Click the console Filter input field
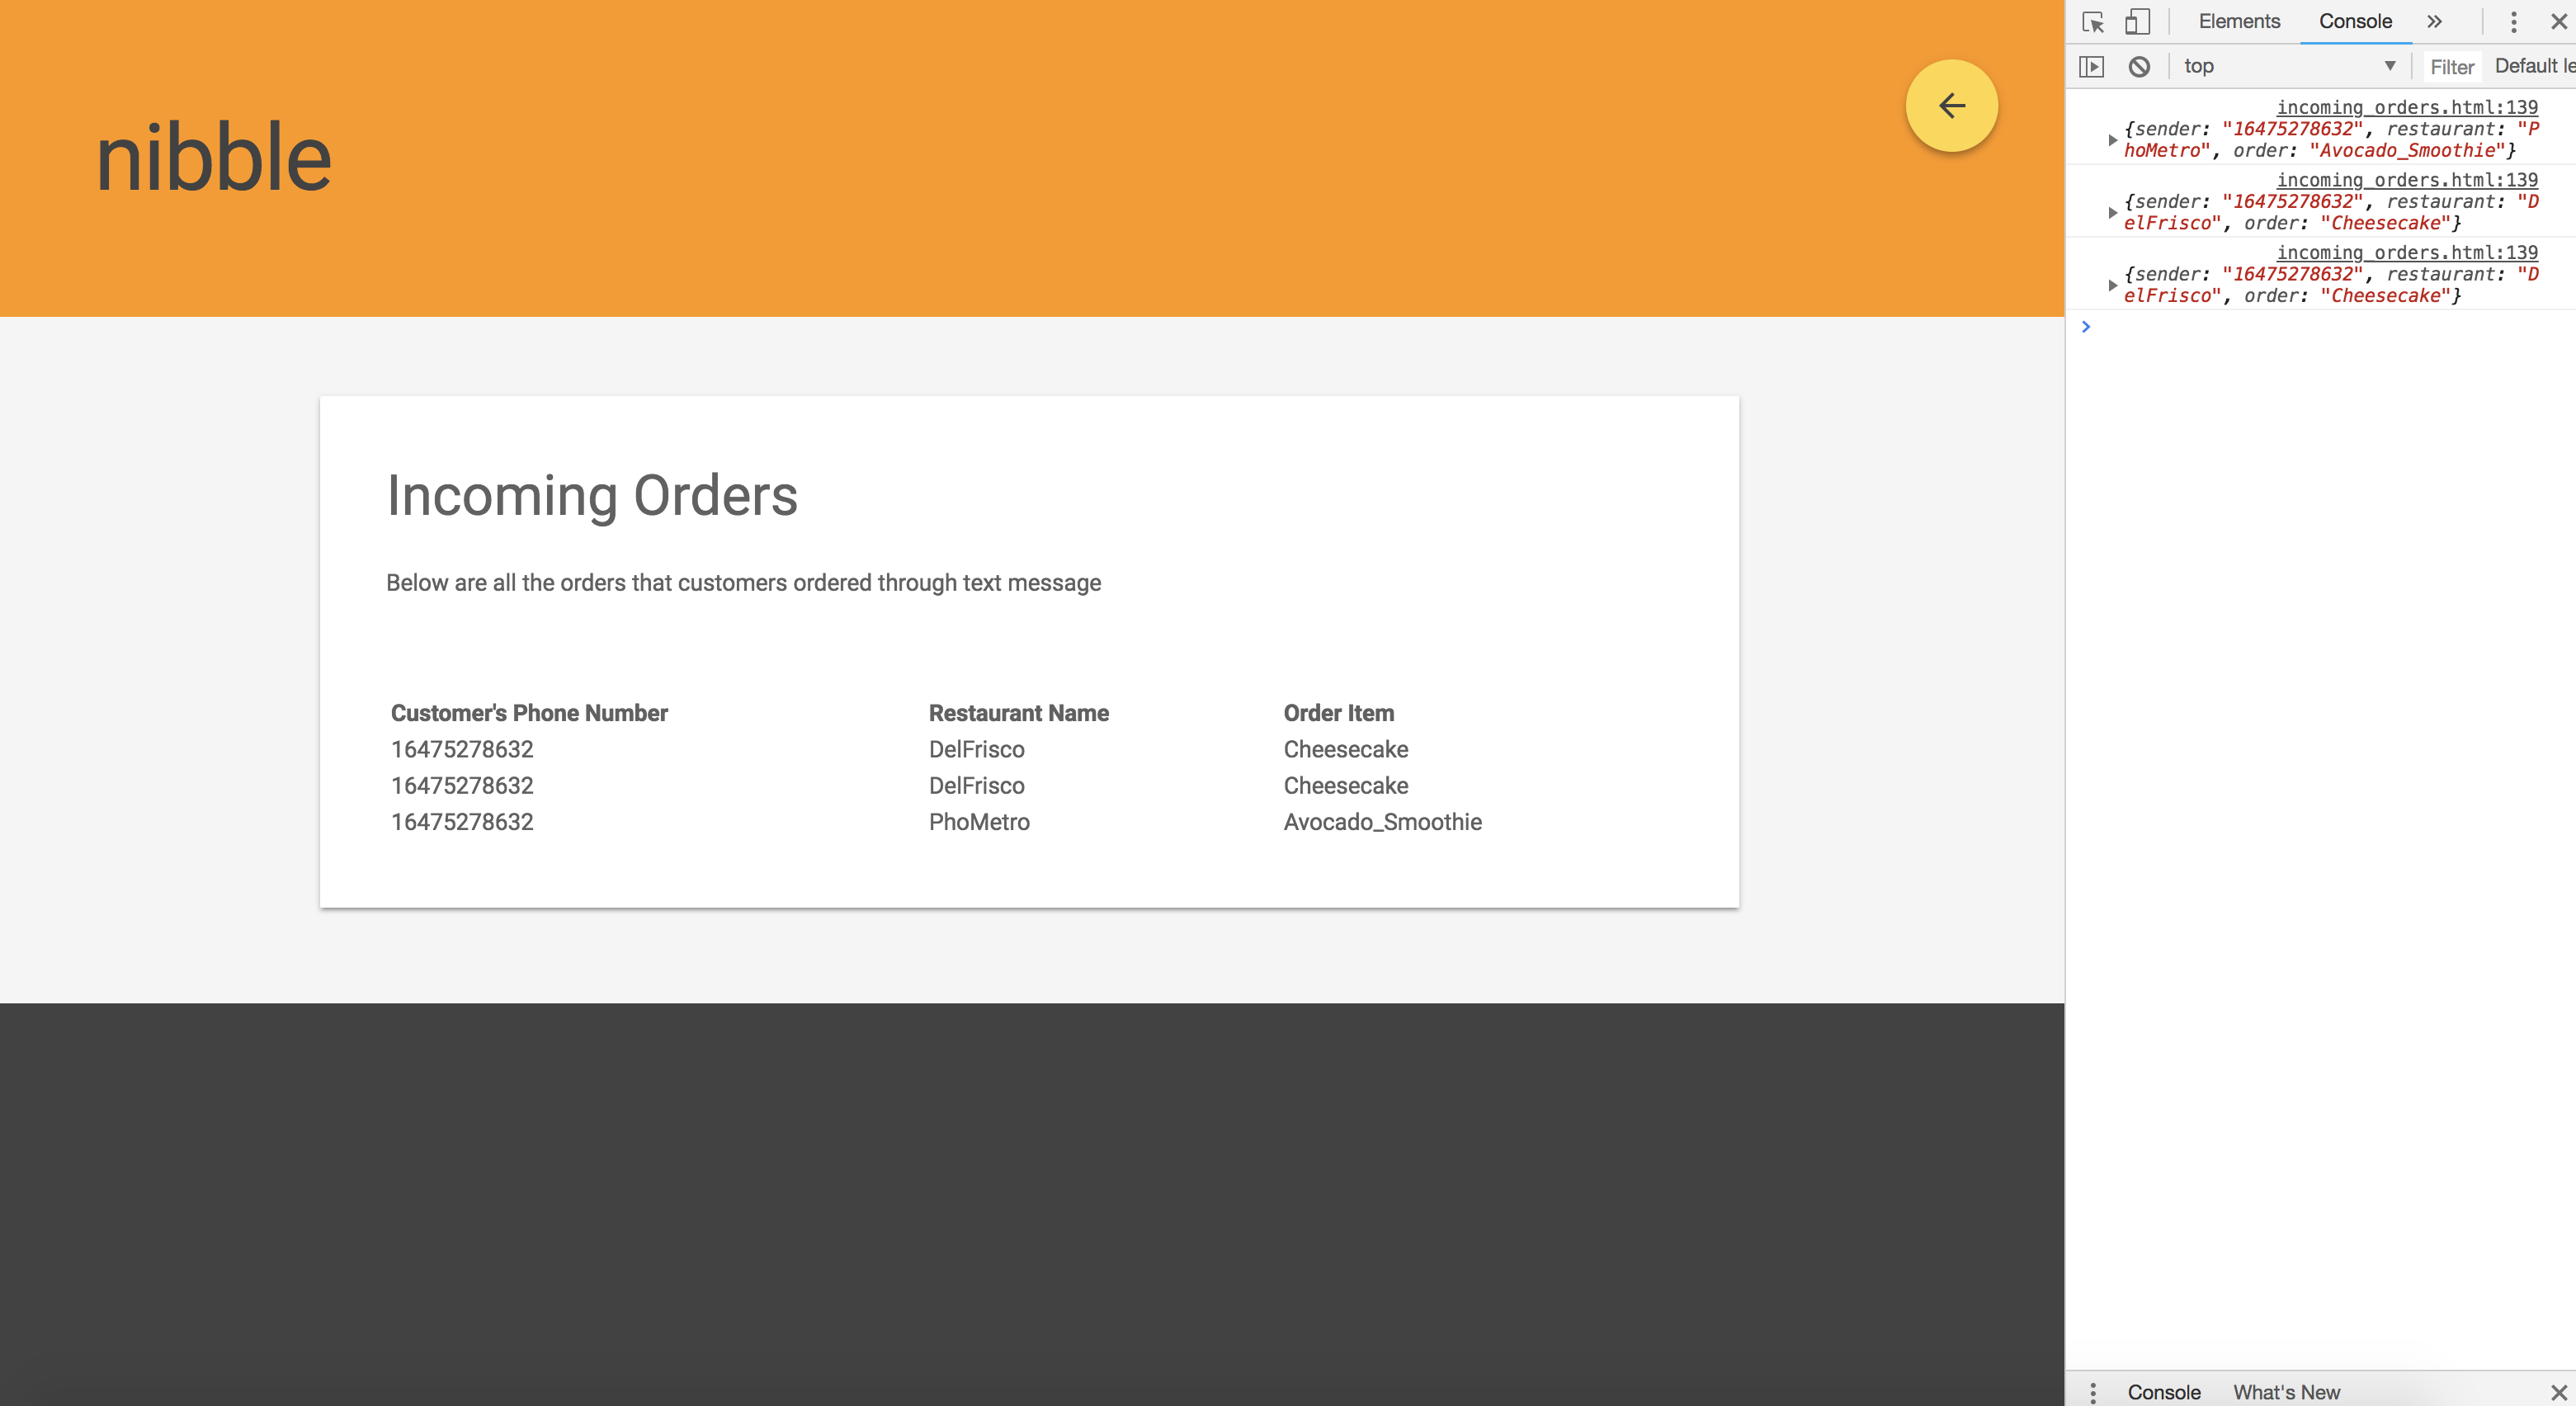This screenshot has height=1406, width=2576. tap(2452, 67)
